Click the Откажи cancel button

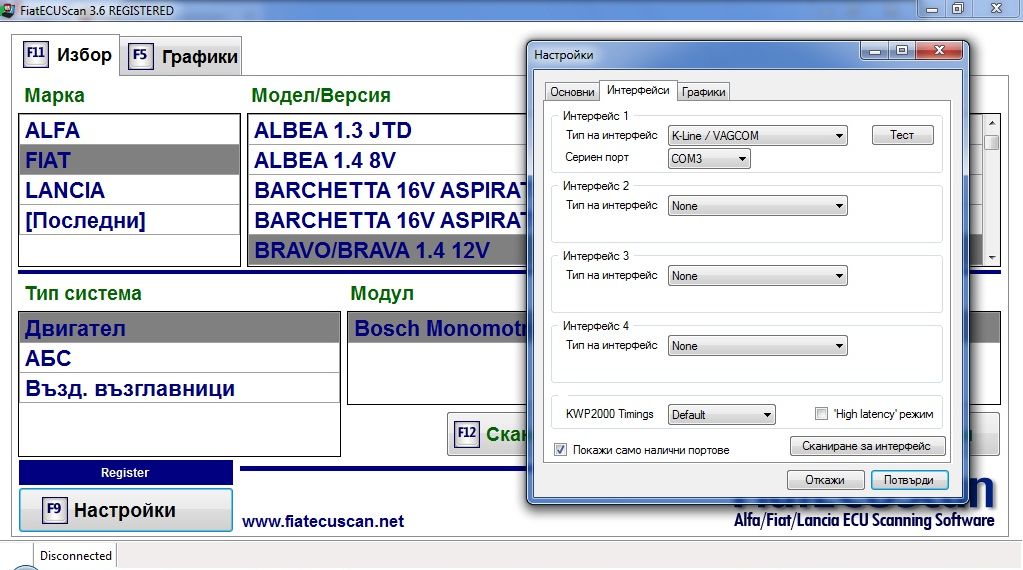(x=825, y=480)
